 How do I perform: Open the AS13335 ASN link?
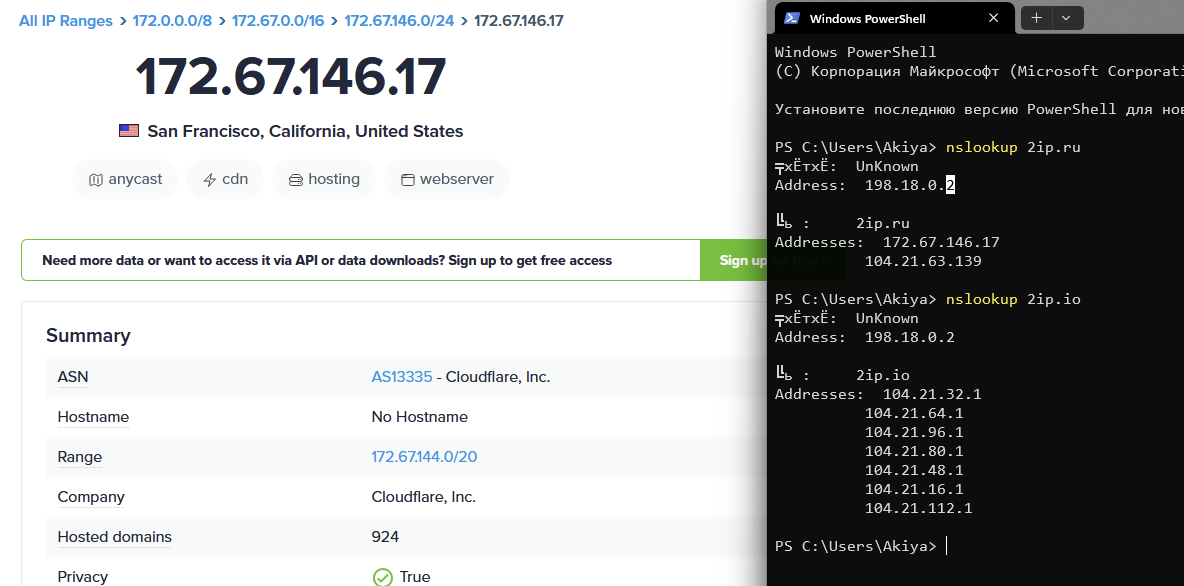tap(402, 377)
